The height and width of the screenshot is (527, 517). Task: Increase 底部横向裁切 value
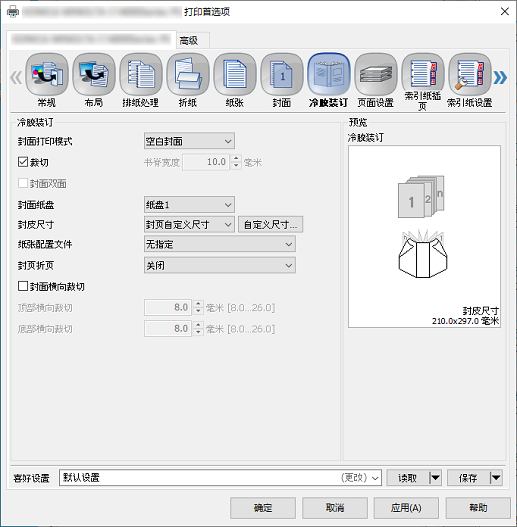[198, 325]
